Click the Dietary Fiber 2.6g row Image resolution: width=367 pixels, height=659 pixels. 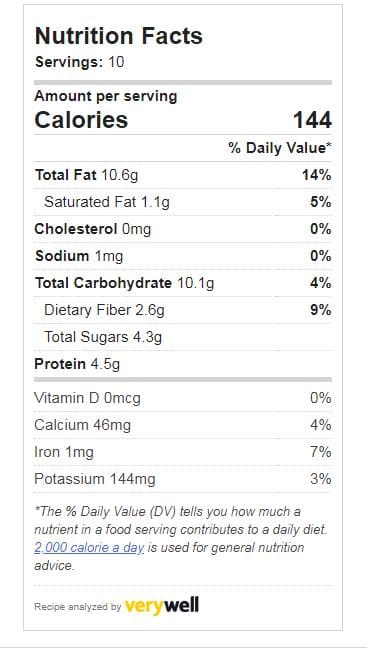coord(183,310)
